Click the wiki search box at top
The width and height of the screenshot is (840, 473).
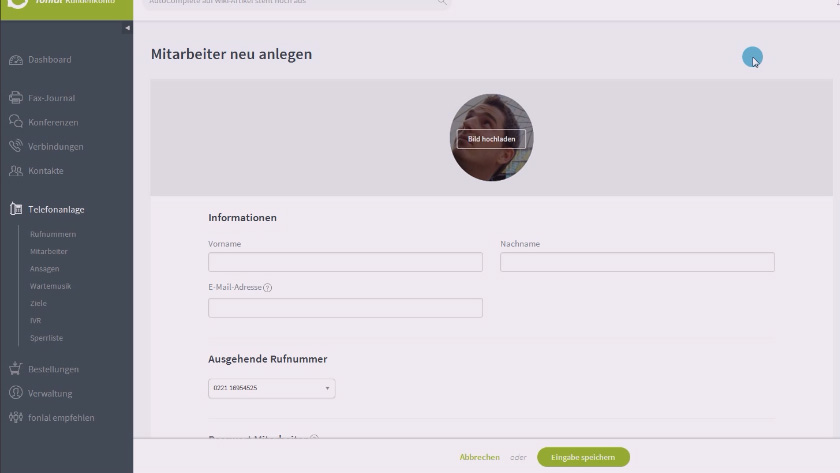point(297,3)
